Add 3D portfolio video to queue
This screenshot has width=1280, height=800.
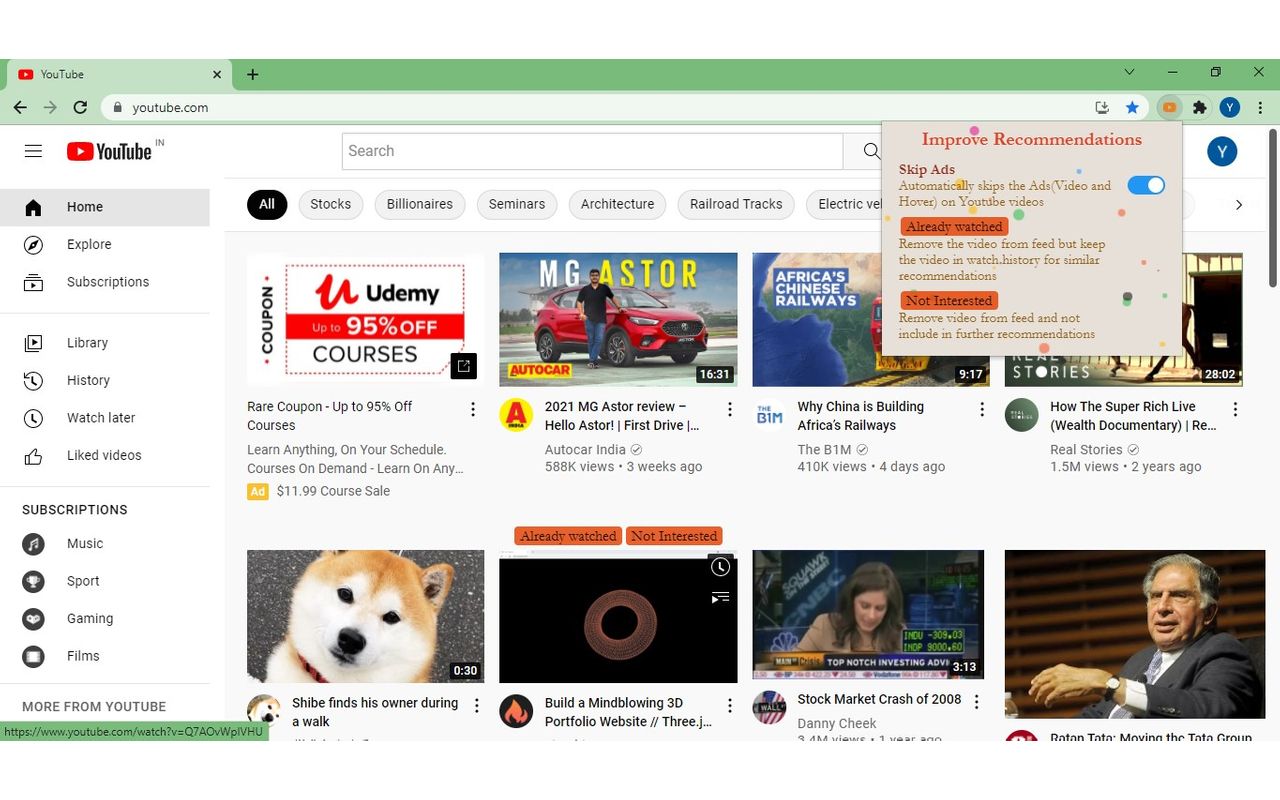tap(720, 597)
